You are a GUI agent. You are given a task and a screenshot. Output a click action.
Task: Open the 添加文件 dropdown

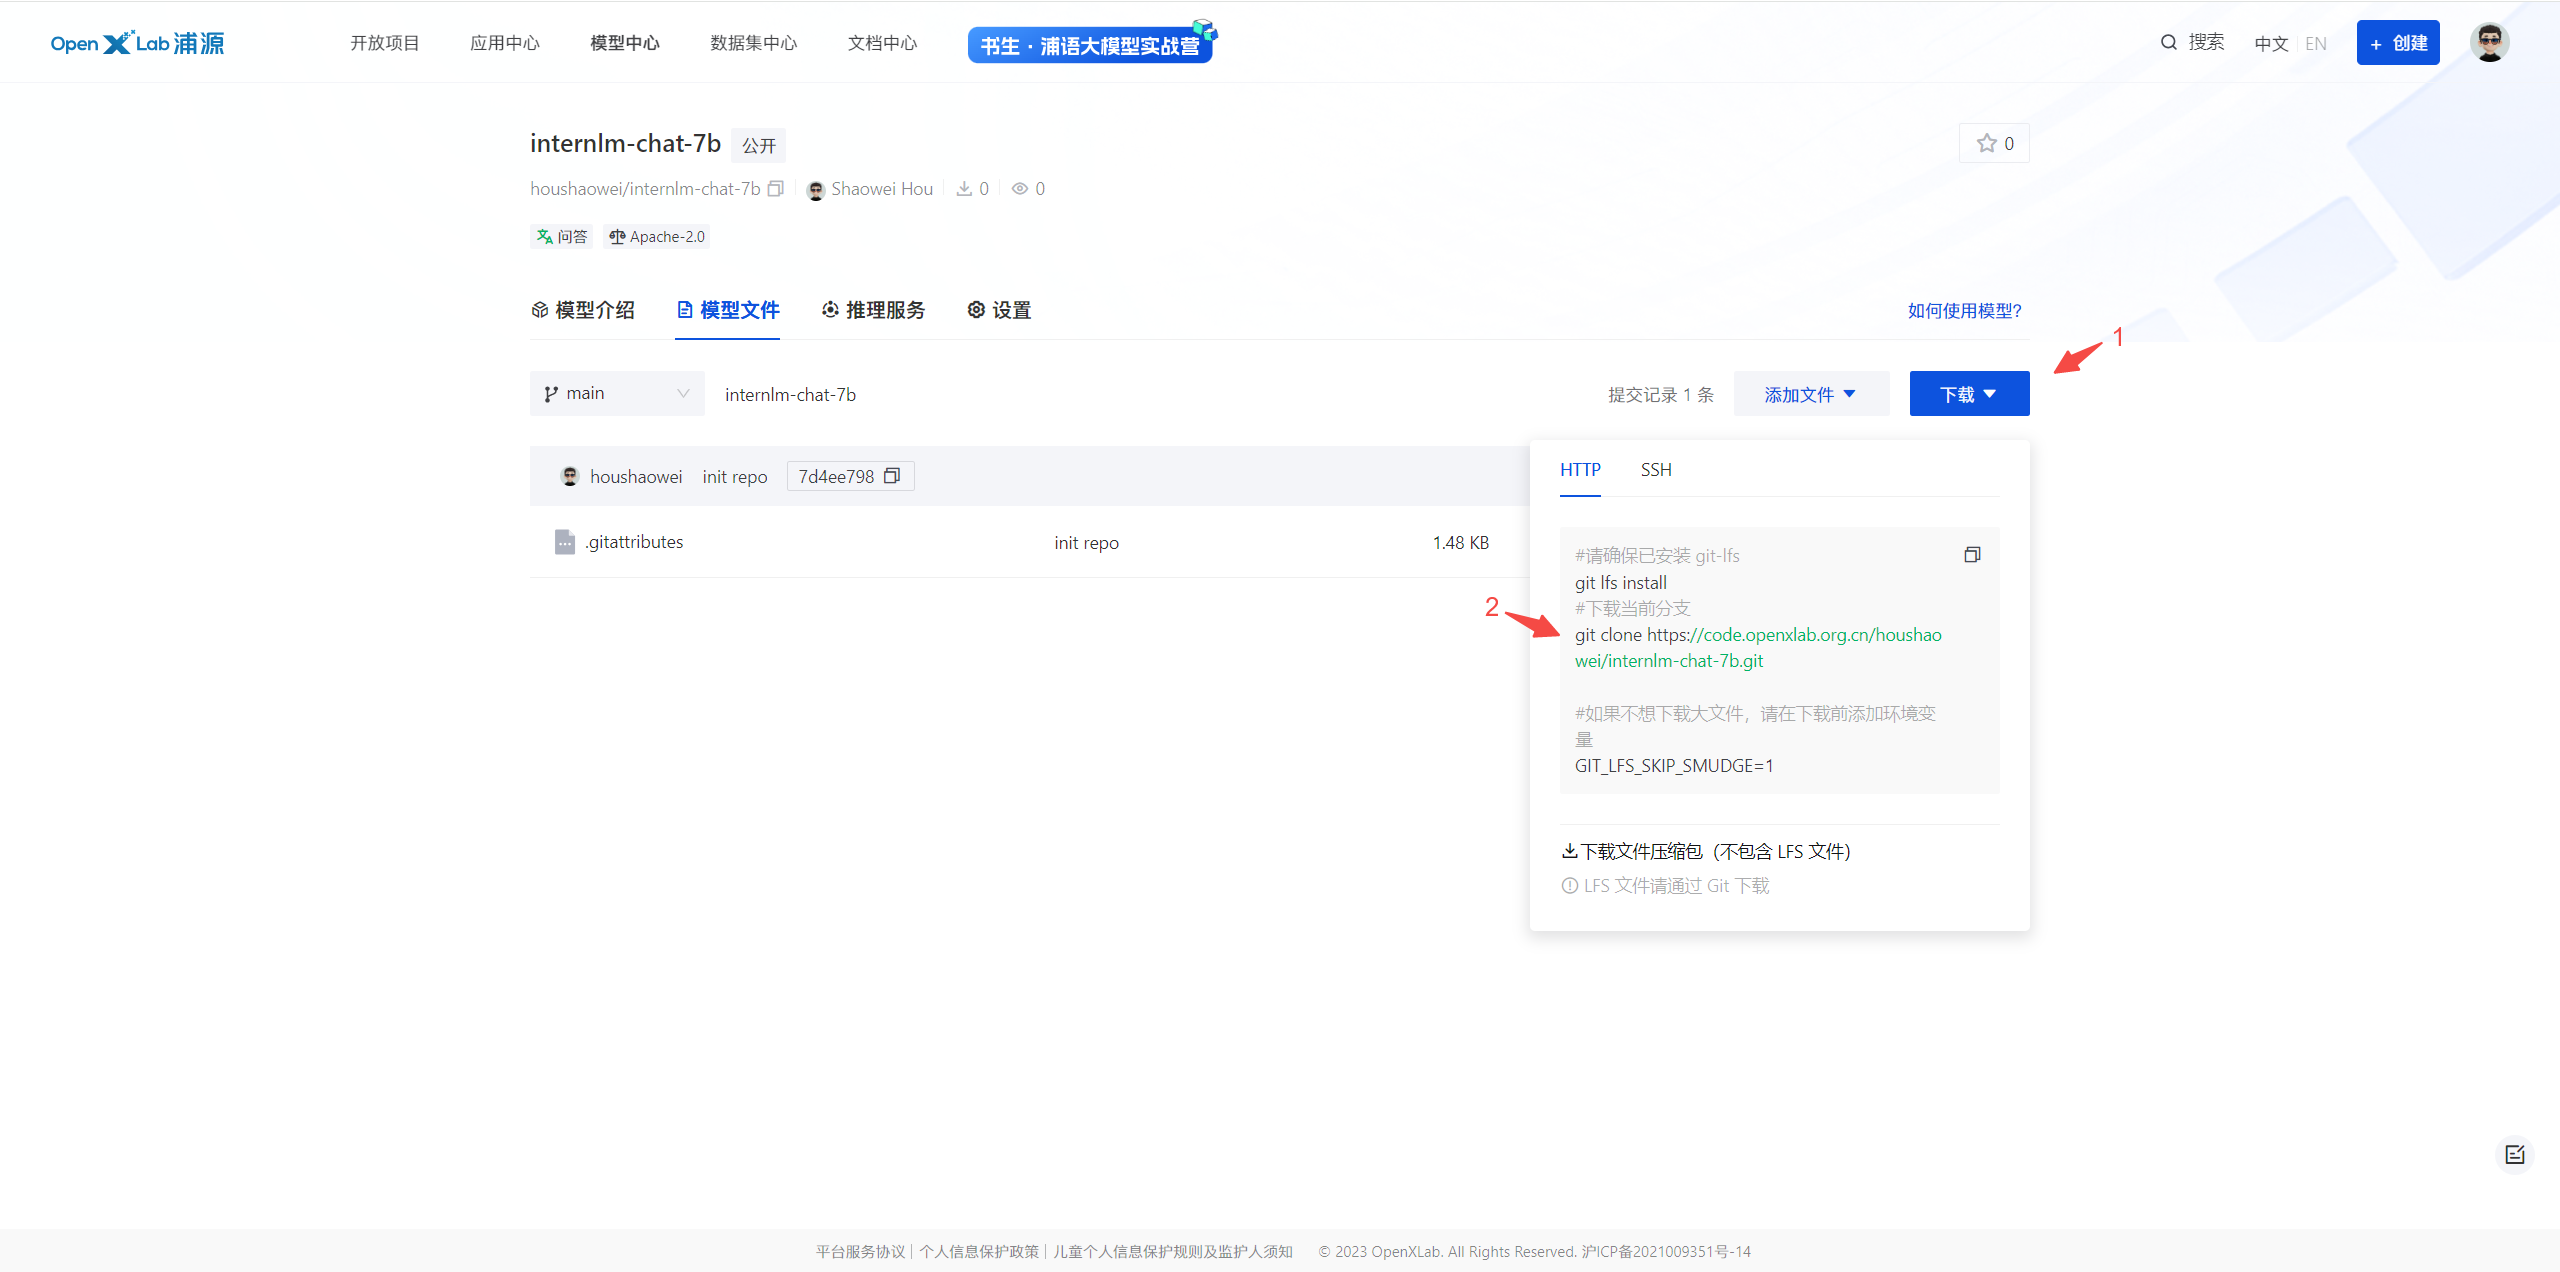click(1811, 394)
